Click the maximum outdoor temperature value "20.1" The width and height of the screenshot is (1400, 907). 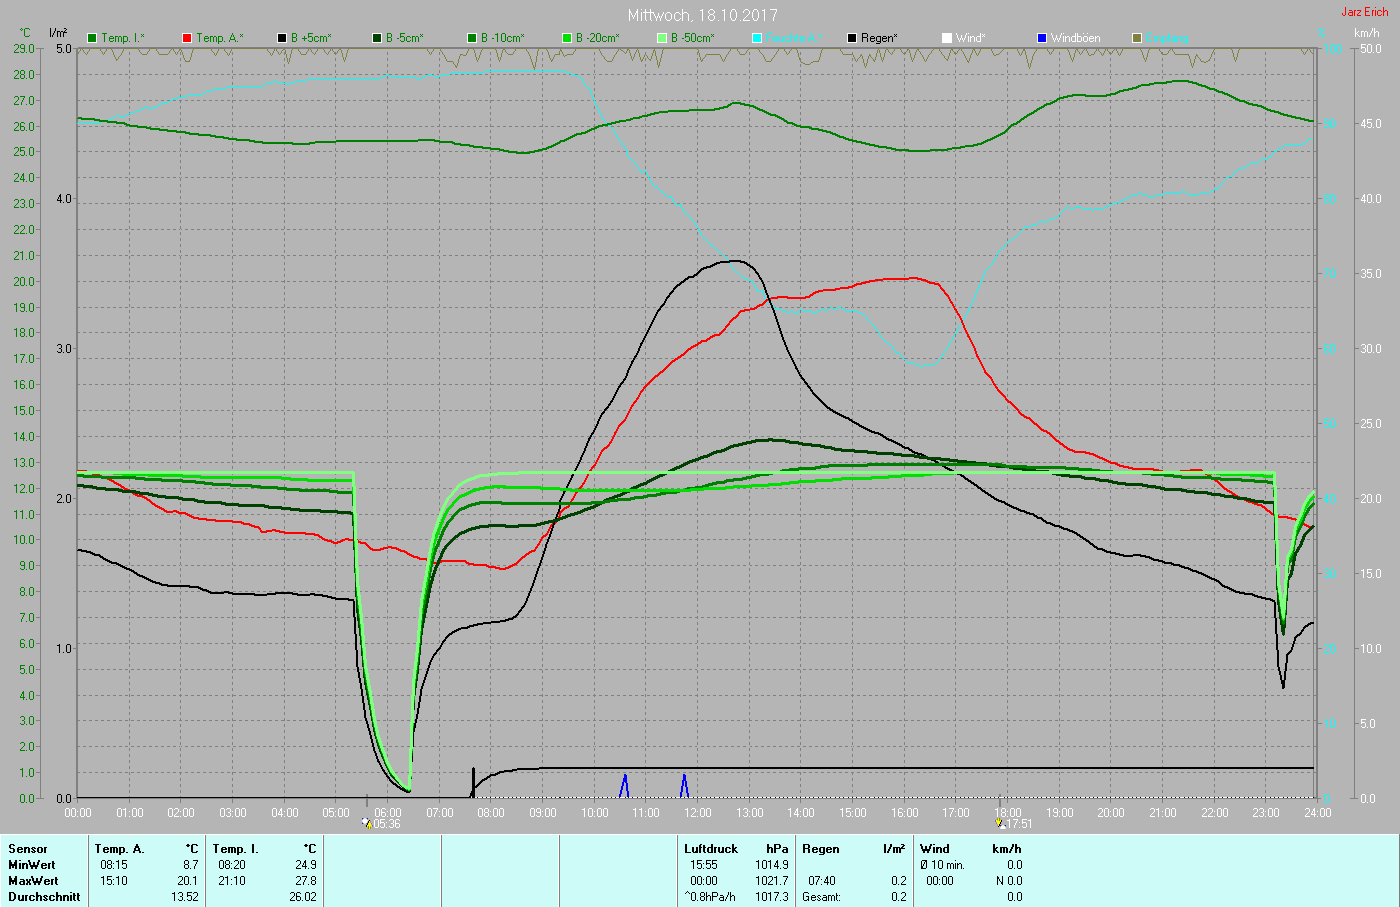tap(187, 881)
